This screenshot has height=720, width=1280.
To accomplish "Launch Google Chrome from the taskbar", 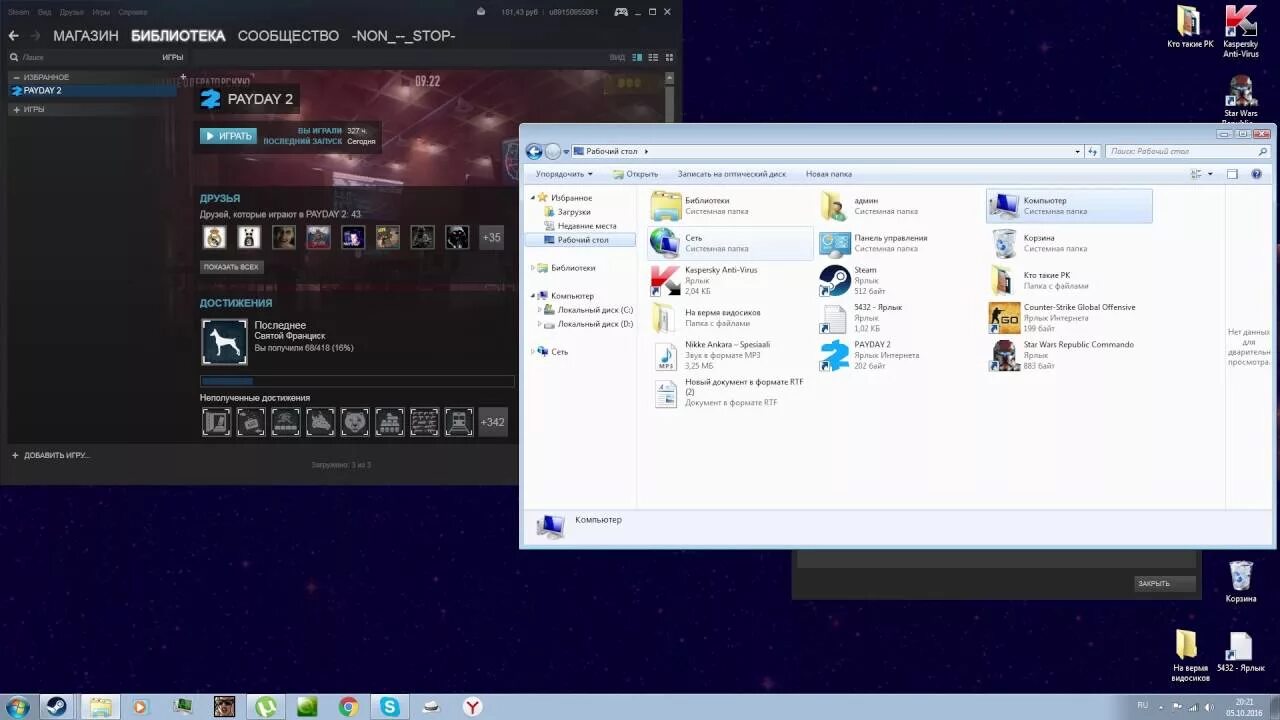I will 348,707.
